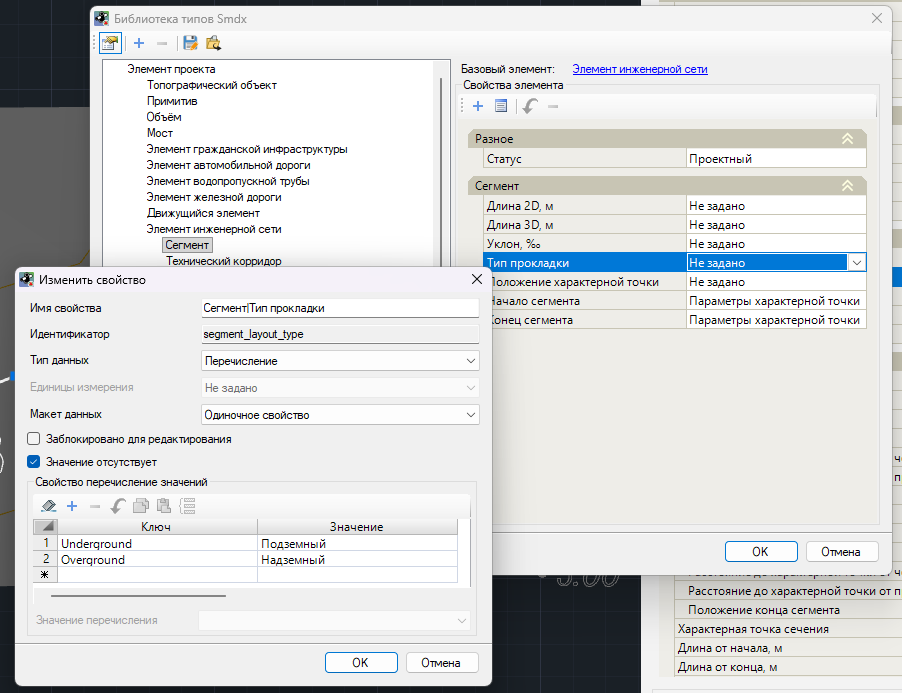The image size is (902, 693).
Task: Toggle 'Заблокировано для редактирования' checkbox
Action: point(34,439)
